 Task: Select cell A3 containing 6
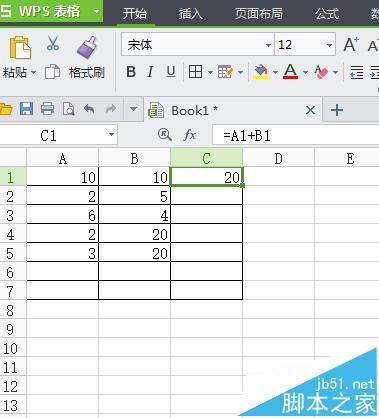[63, 215]
